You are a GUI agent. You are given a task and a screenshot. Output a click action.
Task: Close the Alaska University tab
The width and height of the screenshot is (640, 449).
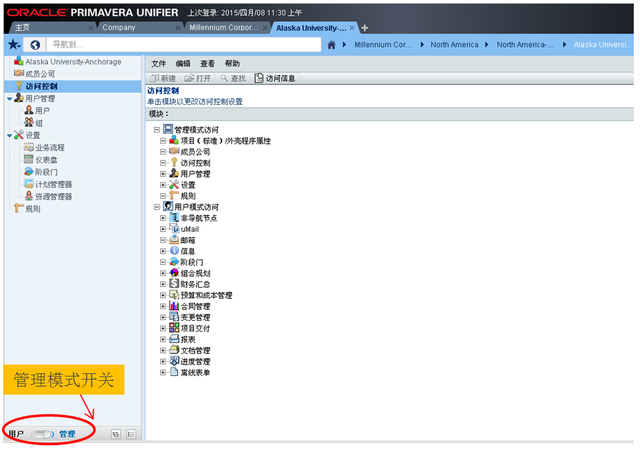[352, 28]
